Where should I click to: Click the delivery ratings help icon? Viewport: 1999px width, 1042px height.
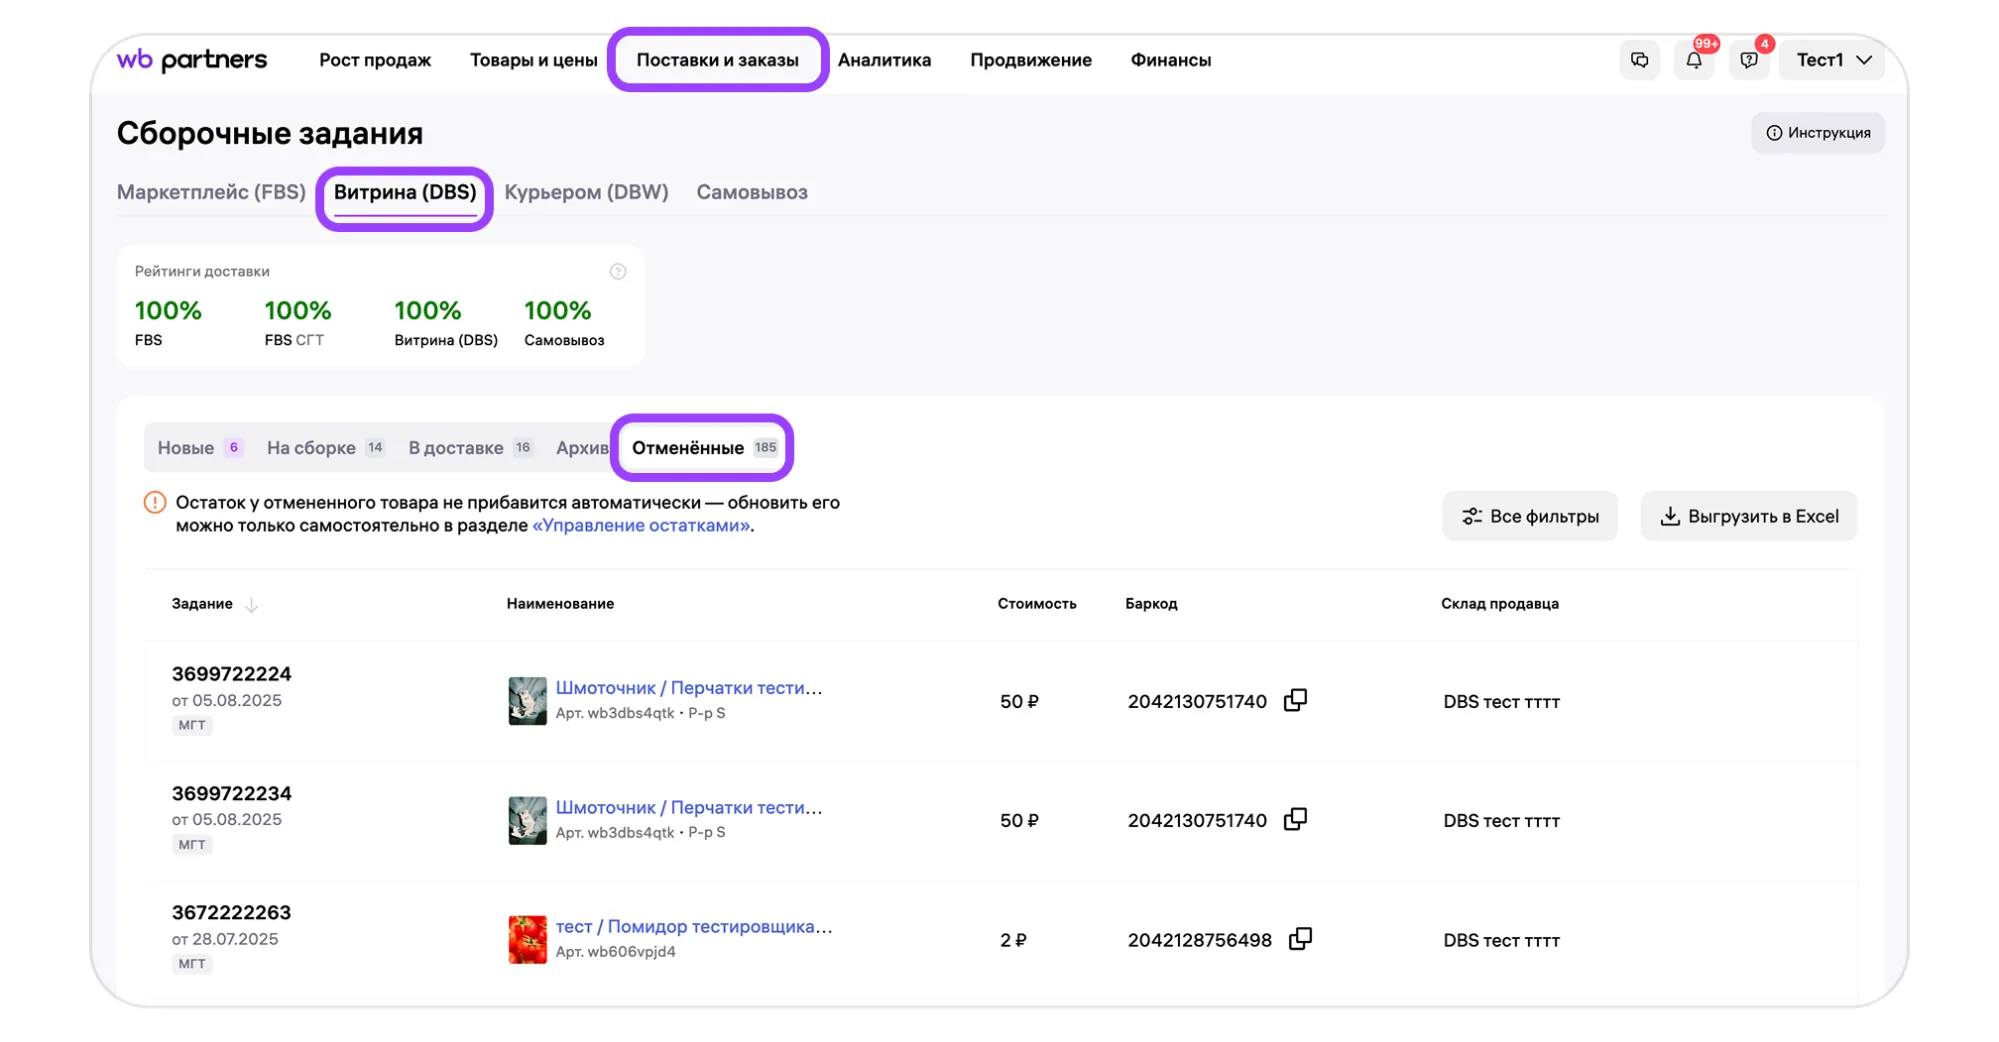tap(618, 272)
